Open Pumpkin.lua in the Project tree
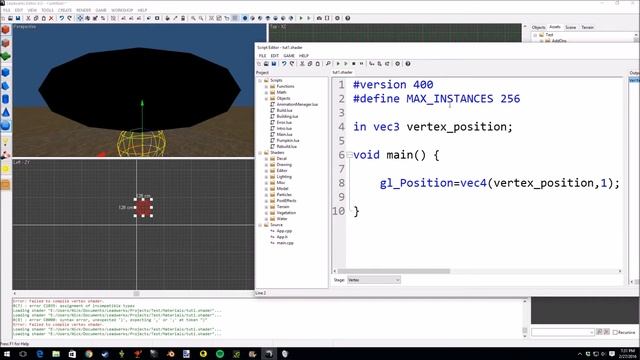The height and width of the screenshot is (360, 640). point(287,141)
